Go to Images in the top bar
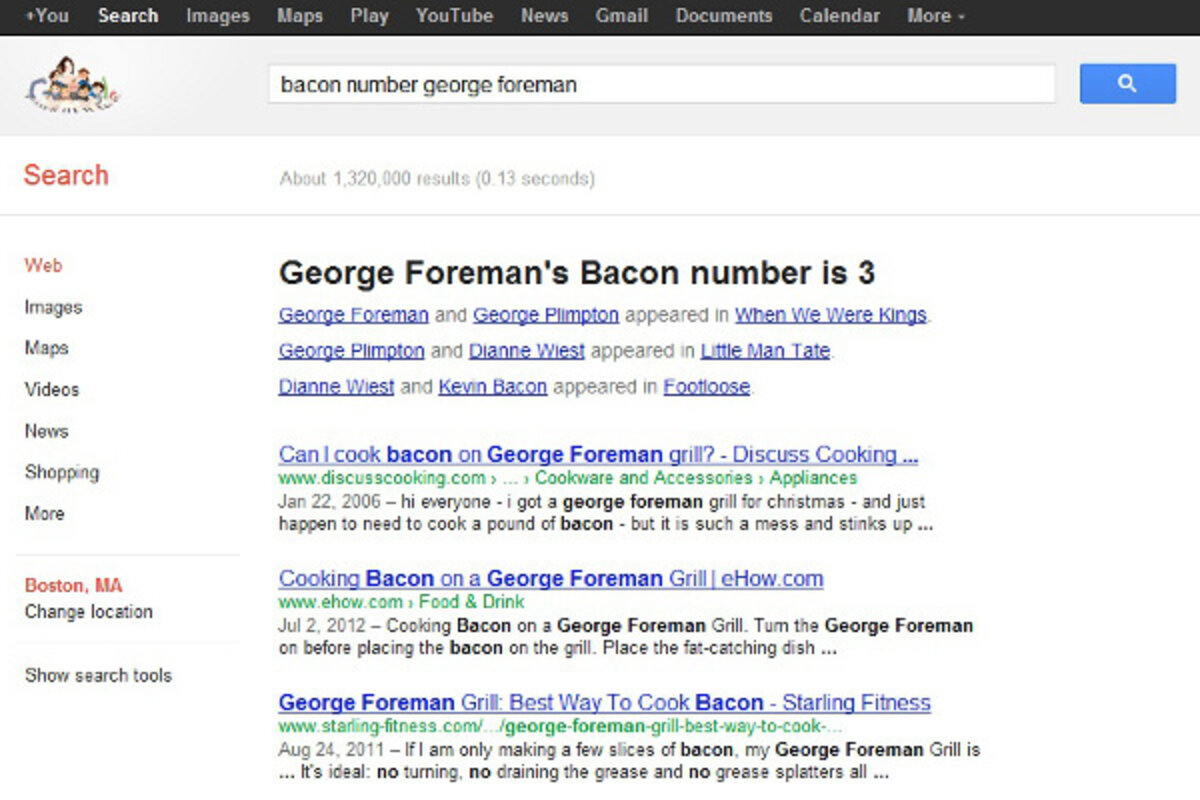The width and height of the screenshot is (1200, 800). (x=217, y=16)
